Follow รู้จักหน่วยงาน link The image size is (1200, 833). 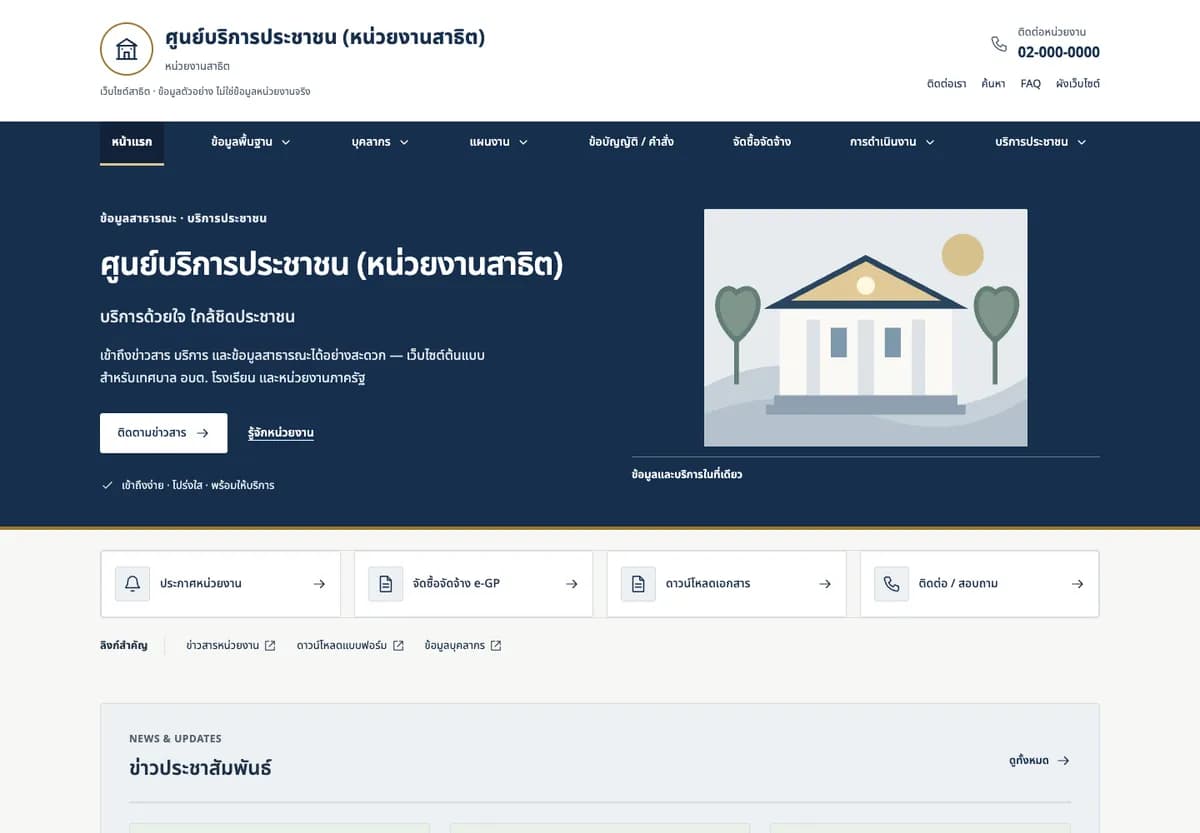[281, 433]
